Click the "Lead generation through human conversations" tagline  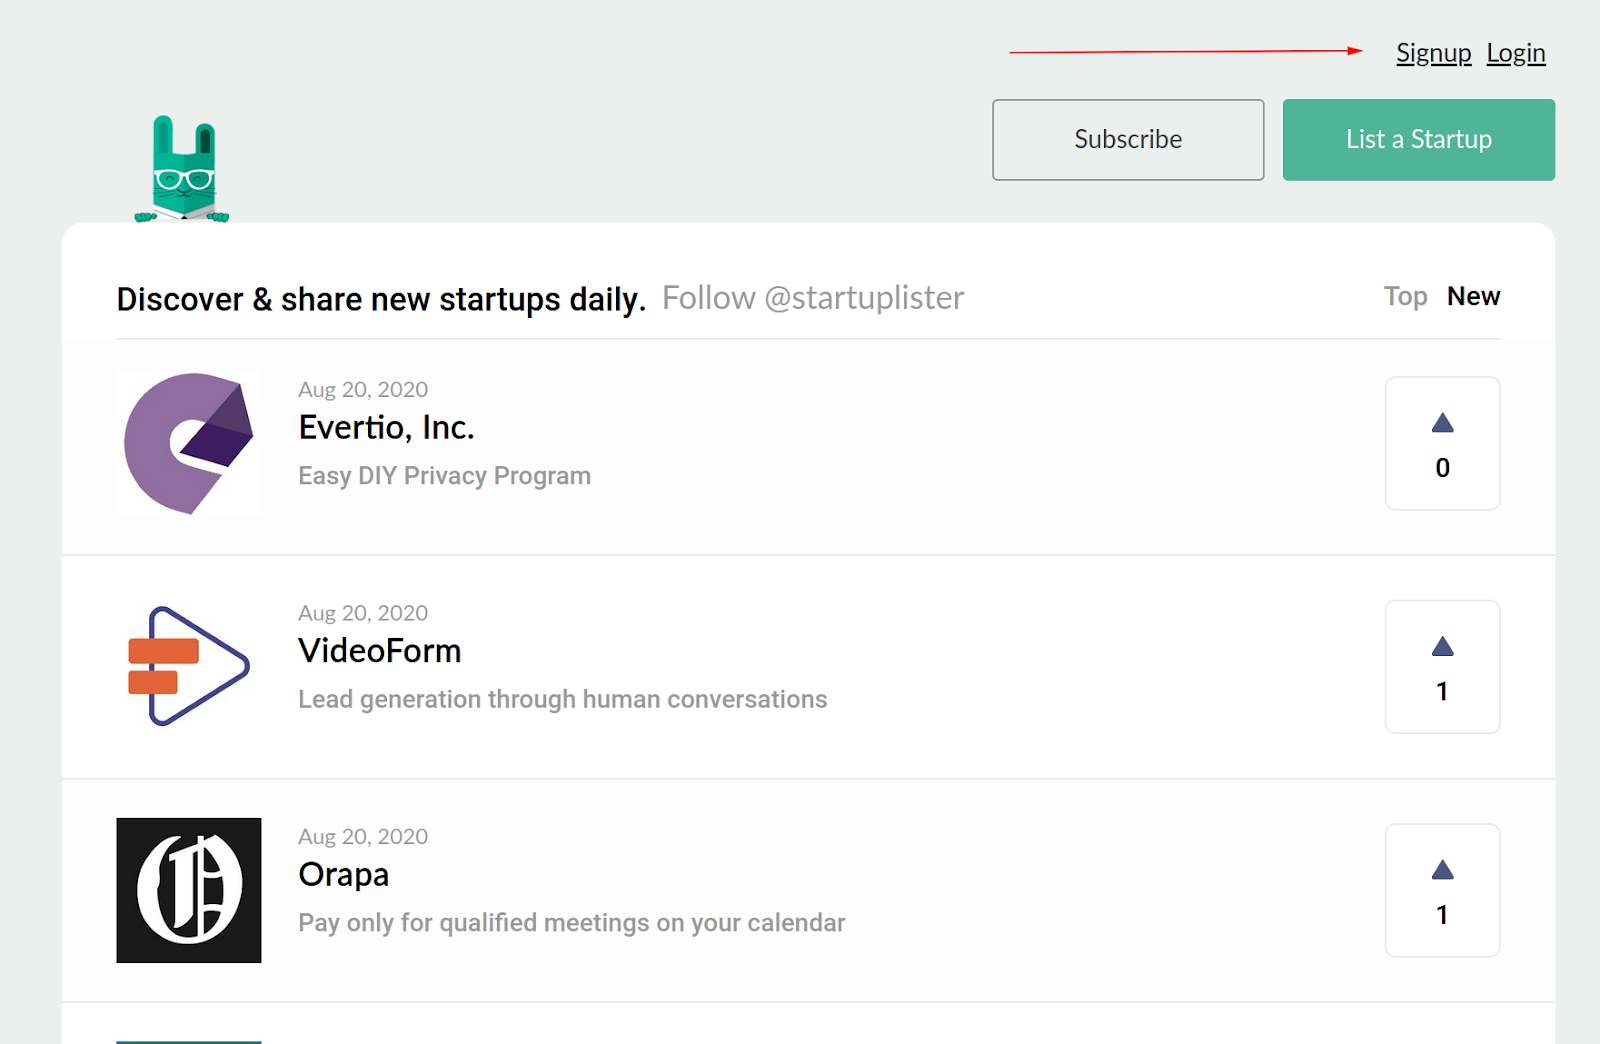[562, 699]
